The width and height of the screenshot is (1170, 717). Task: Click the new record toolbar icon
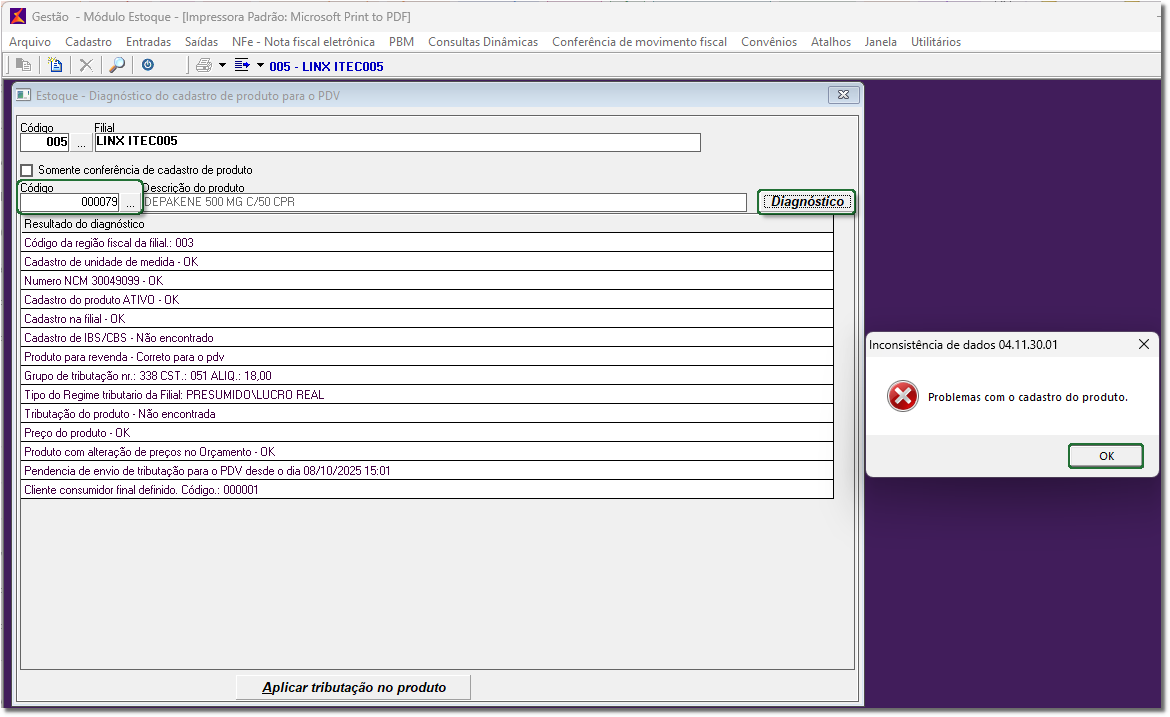click(54, 66)
